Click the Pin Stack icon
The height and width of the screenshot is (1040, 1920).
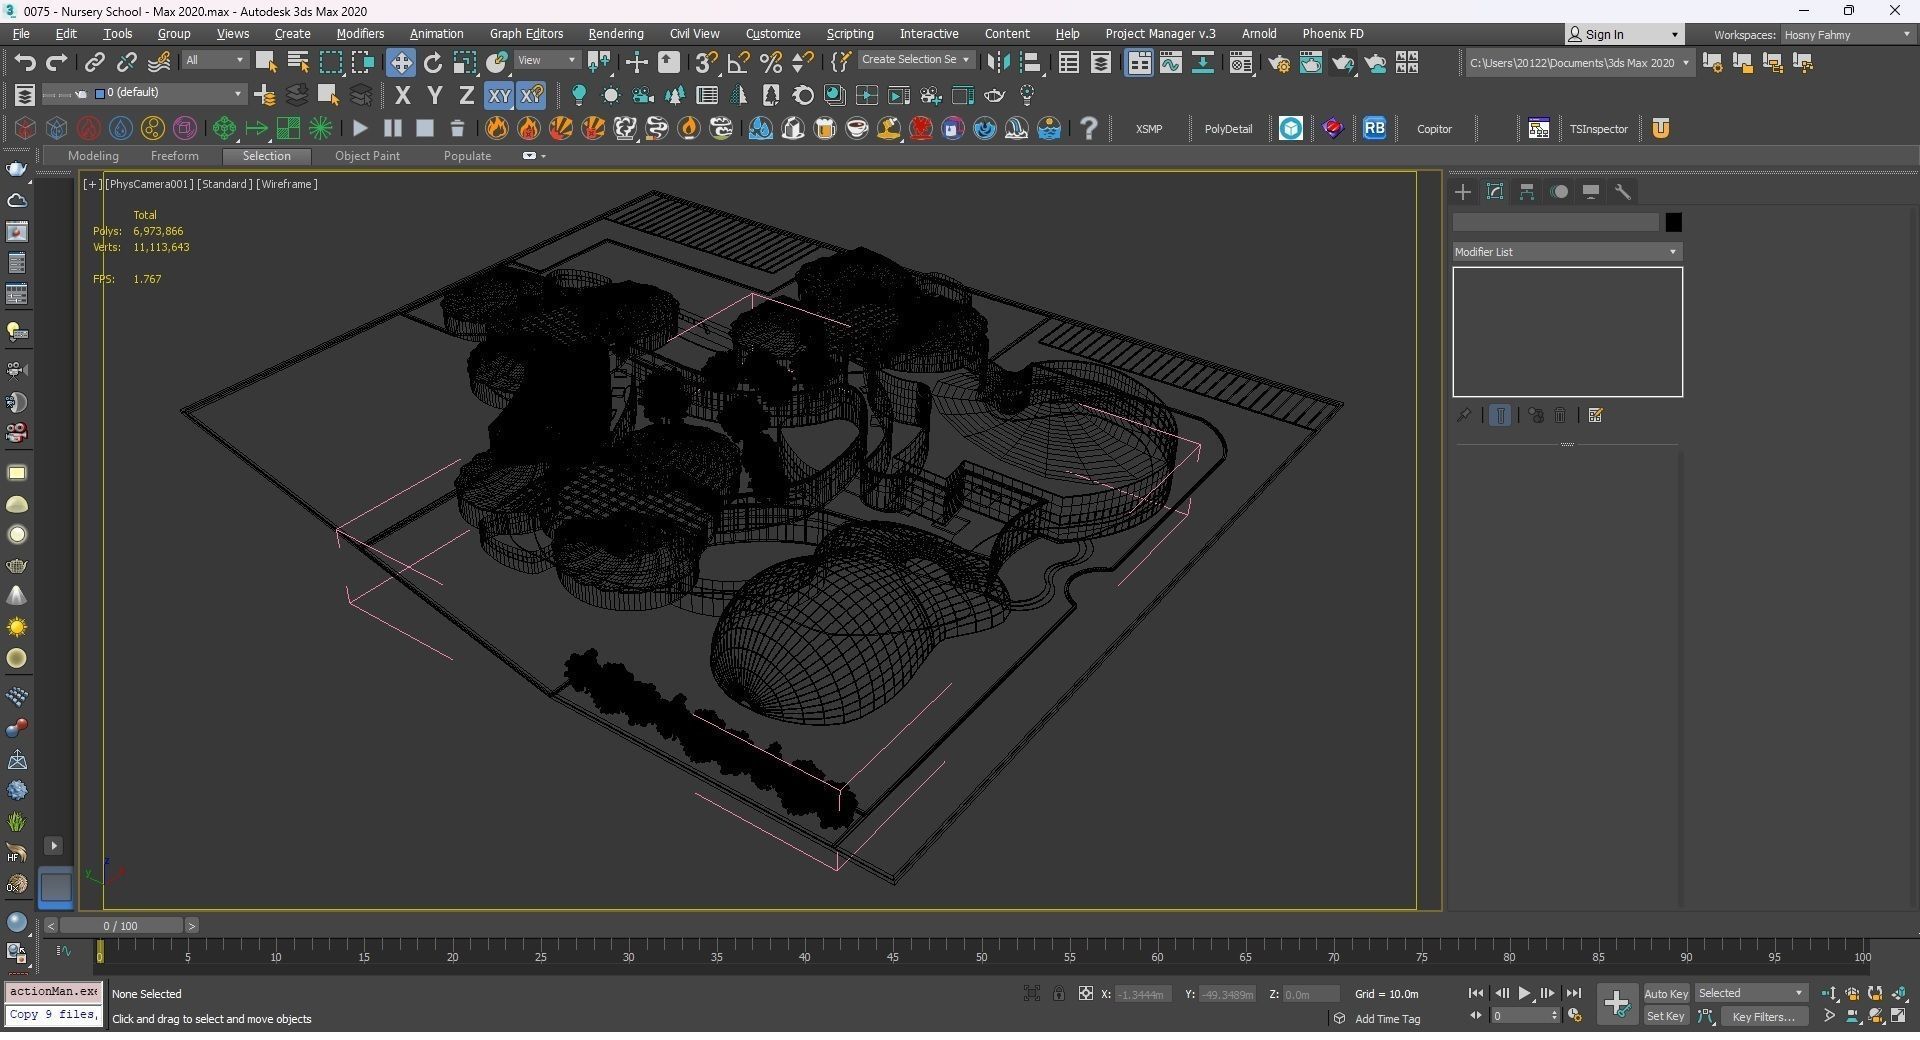pos(1464,415)
